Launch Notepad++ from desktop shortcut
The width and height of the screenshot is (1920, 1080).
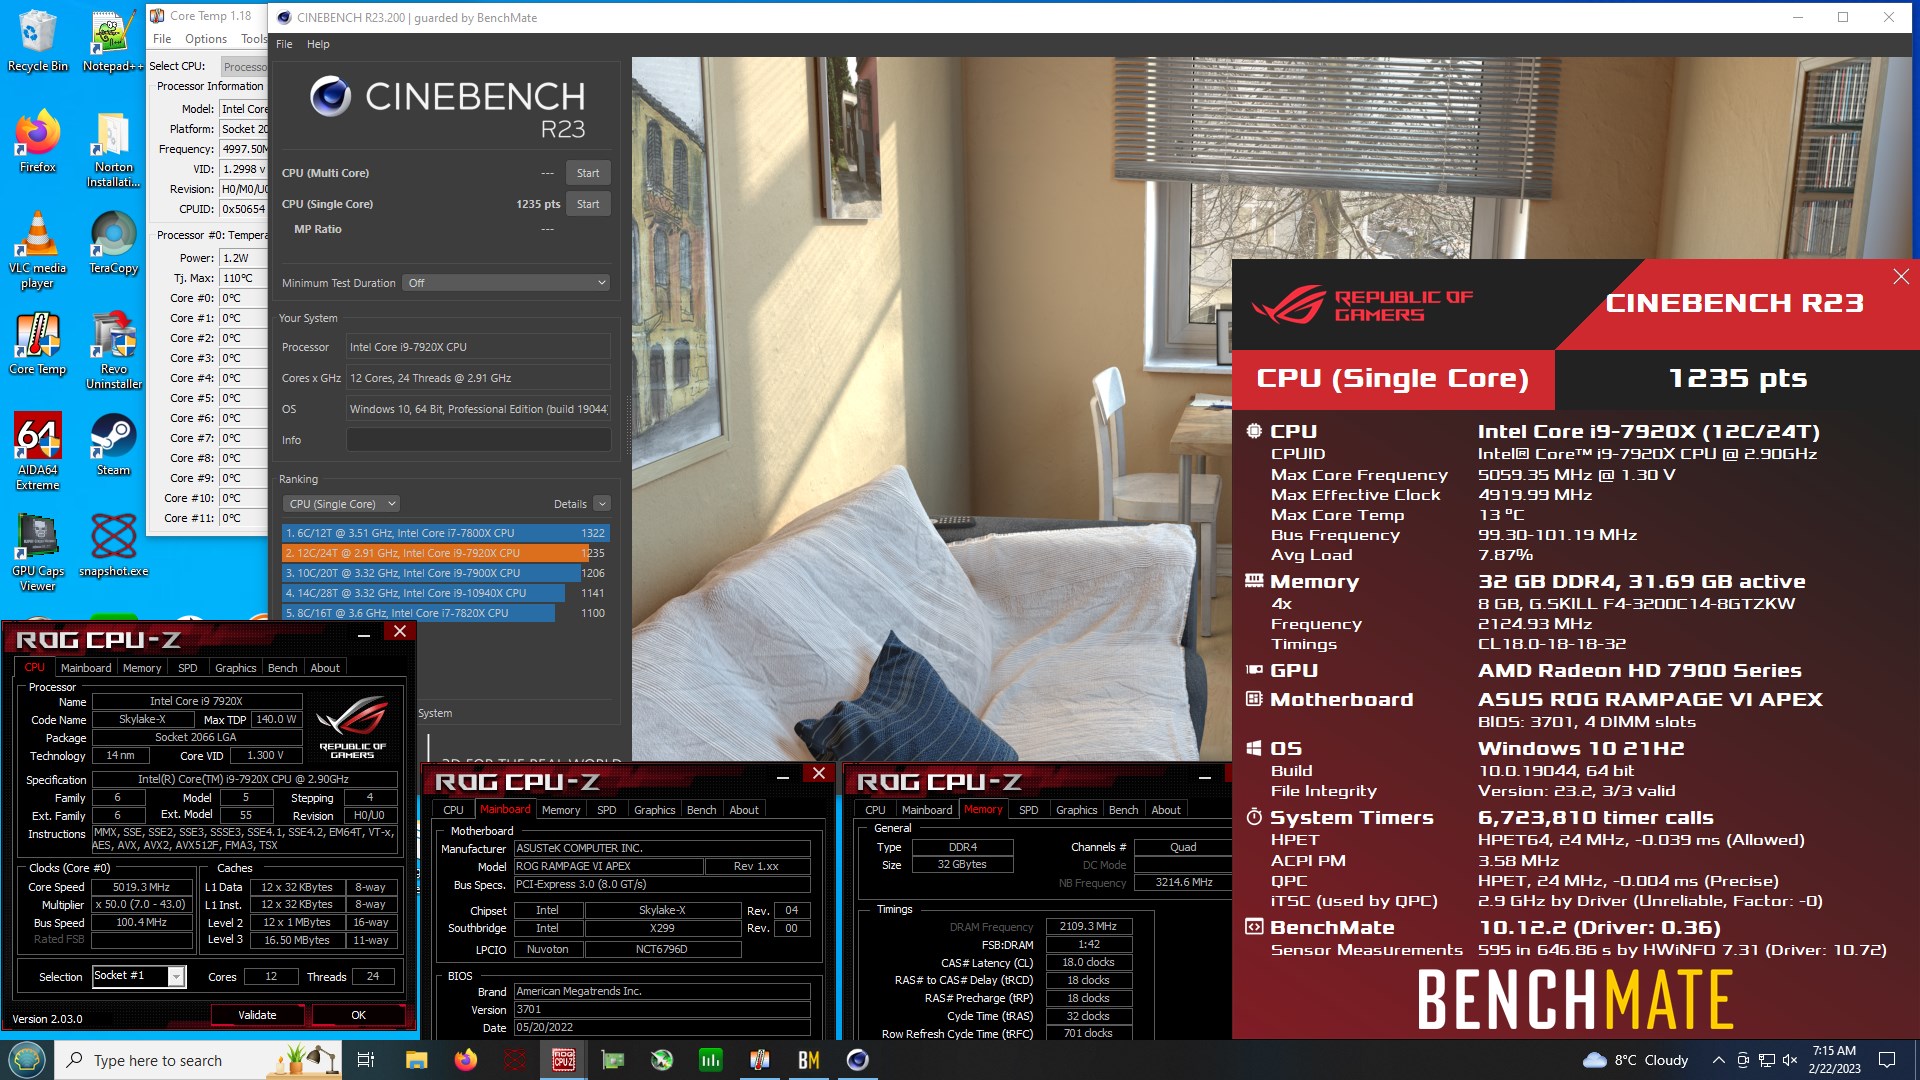coord(113,41)
